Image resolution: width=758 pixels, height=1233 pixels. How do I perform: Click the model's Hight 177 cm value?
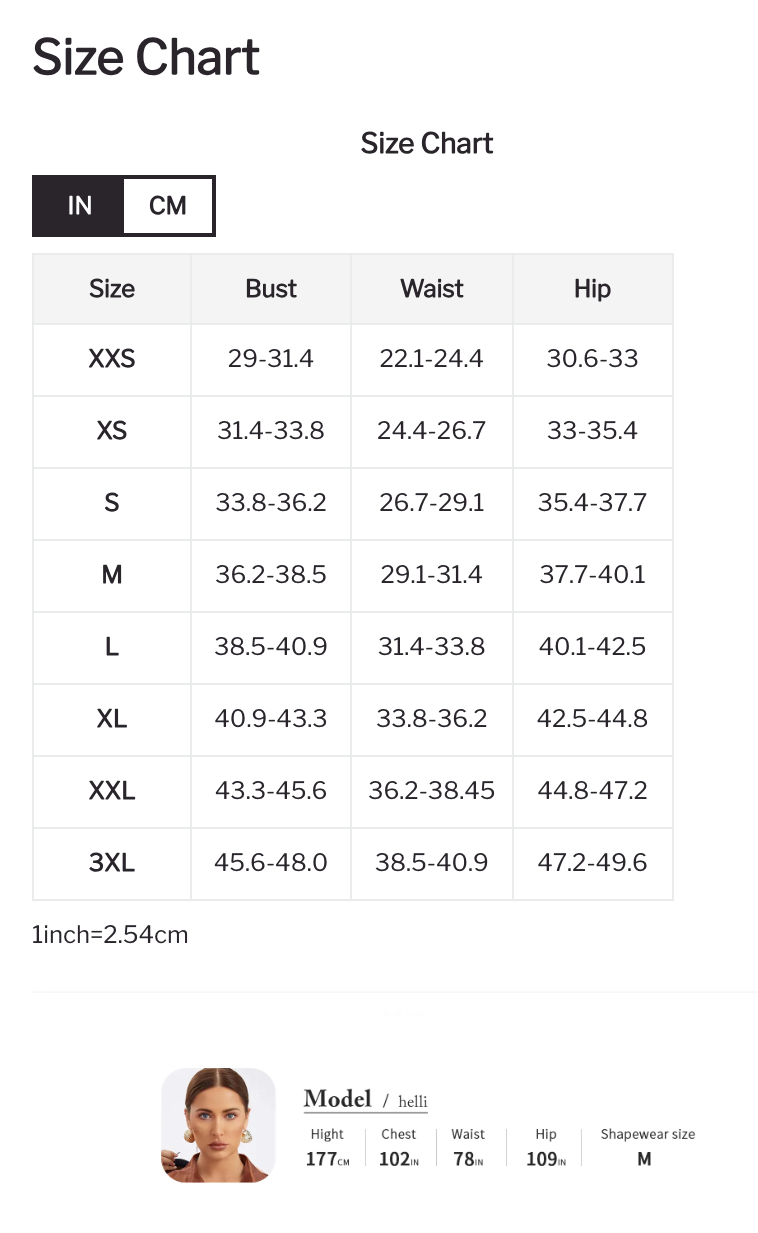[327, 1160]
